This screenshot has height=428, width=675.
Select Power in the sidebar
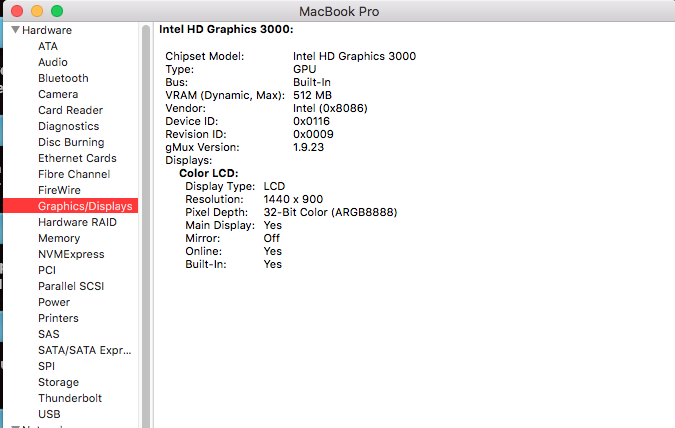coord(54,302)
